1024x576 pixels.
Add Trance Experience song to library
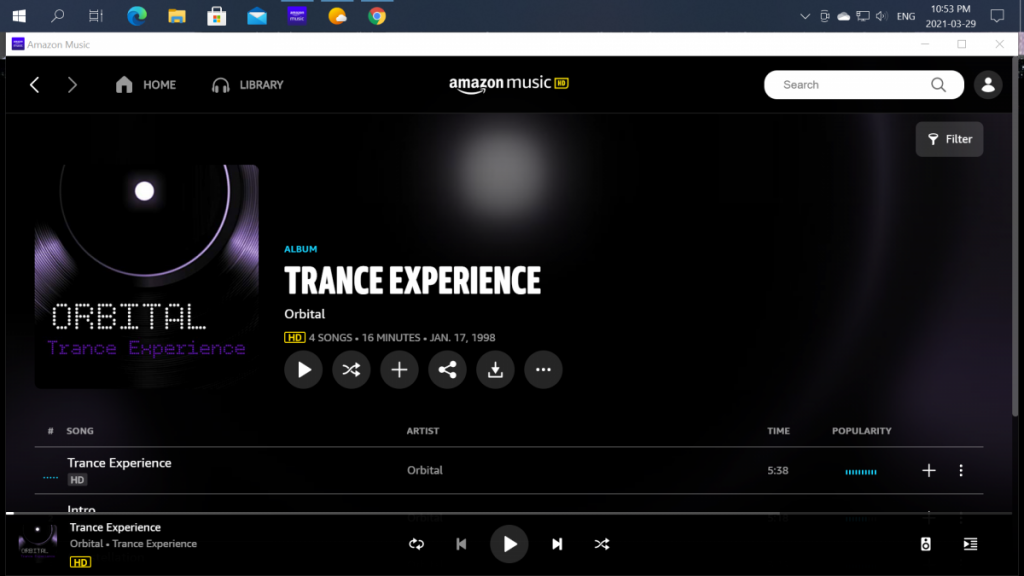[929, 470]
